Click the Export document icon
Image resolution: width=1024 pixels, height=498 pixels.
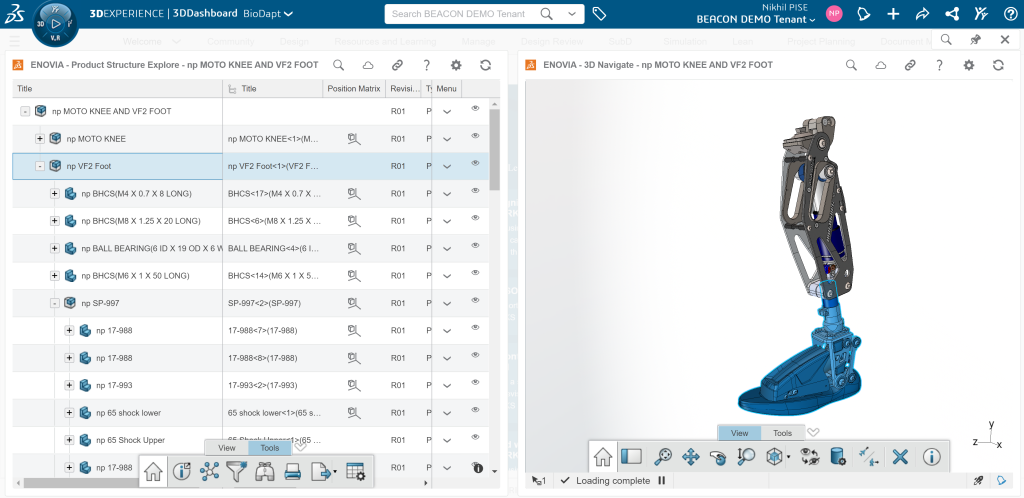[321, 471]
